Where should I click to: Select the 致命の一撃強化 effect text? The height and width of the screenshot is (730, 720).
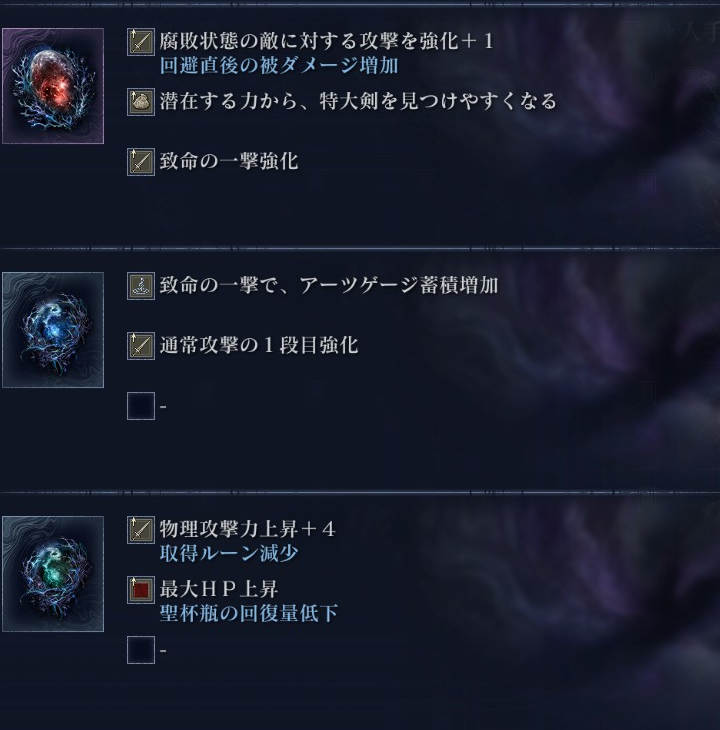(229, 162)
